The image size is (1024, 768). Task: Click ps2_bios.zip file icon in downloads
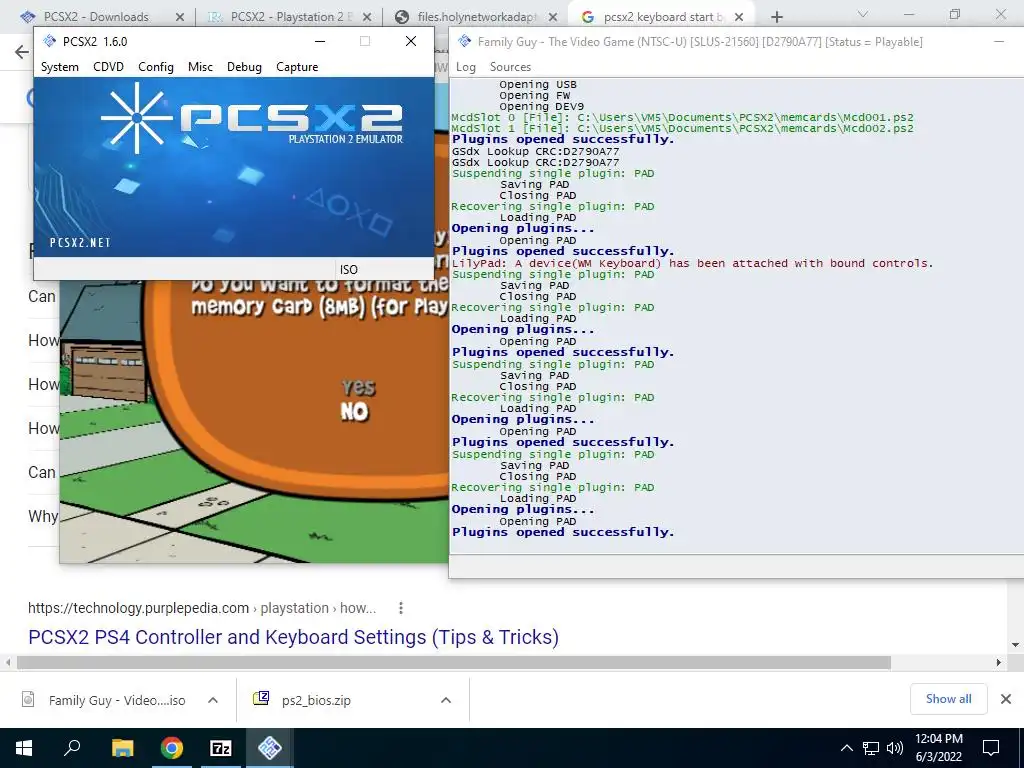[x=261, y=698]
